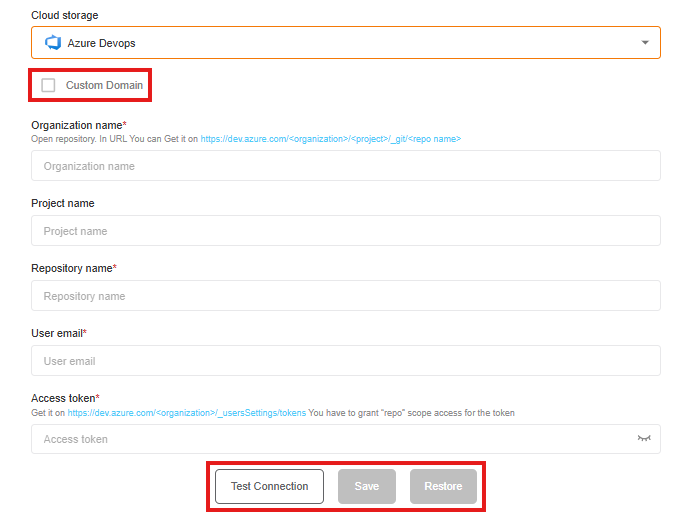Click the Test Connection button

(x=269, y=486)
